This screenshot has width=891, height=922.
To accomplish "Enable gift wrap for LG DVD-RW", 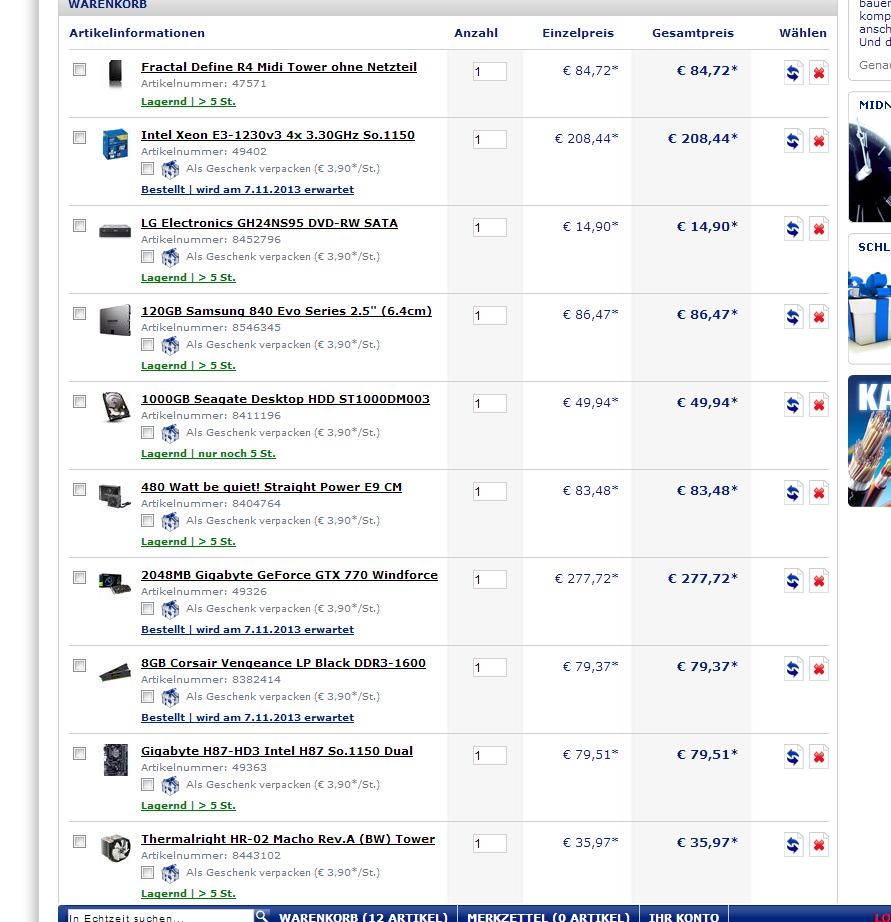I will click(x=148, y=256).
